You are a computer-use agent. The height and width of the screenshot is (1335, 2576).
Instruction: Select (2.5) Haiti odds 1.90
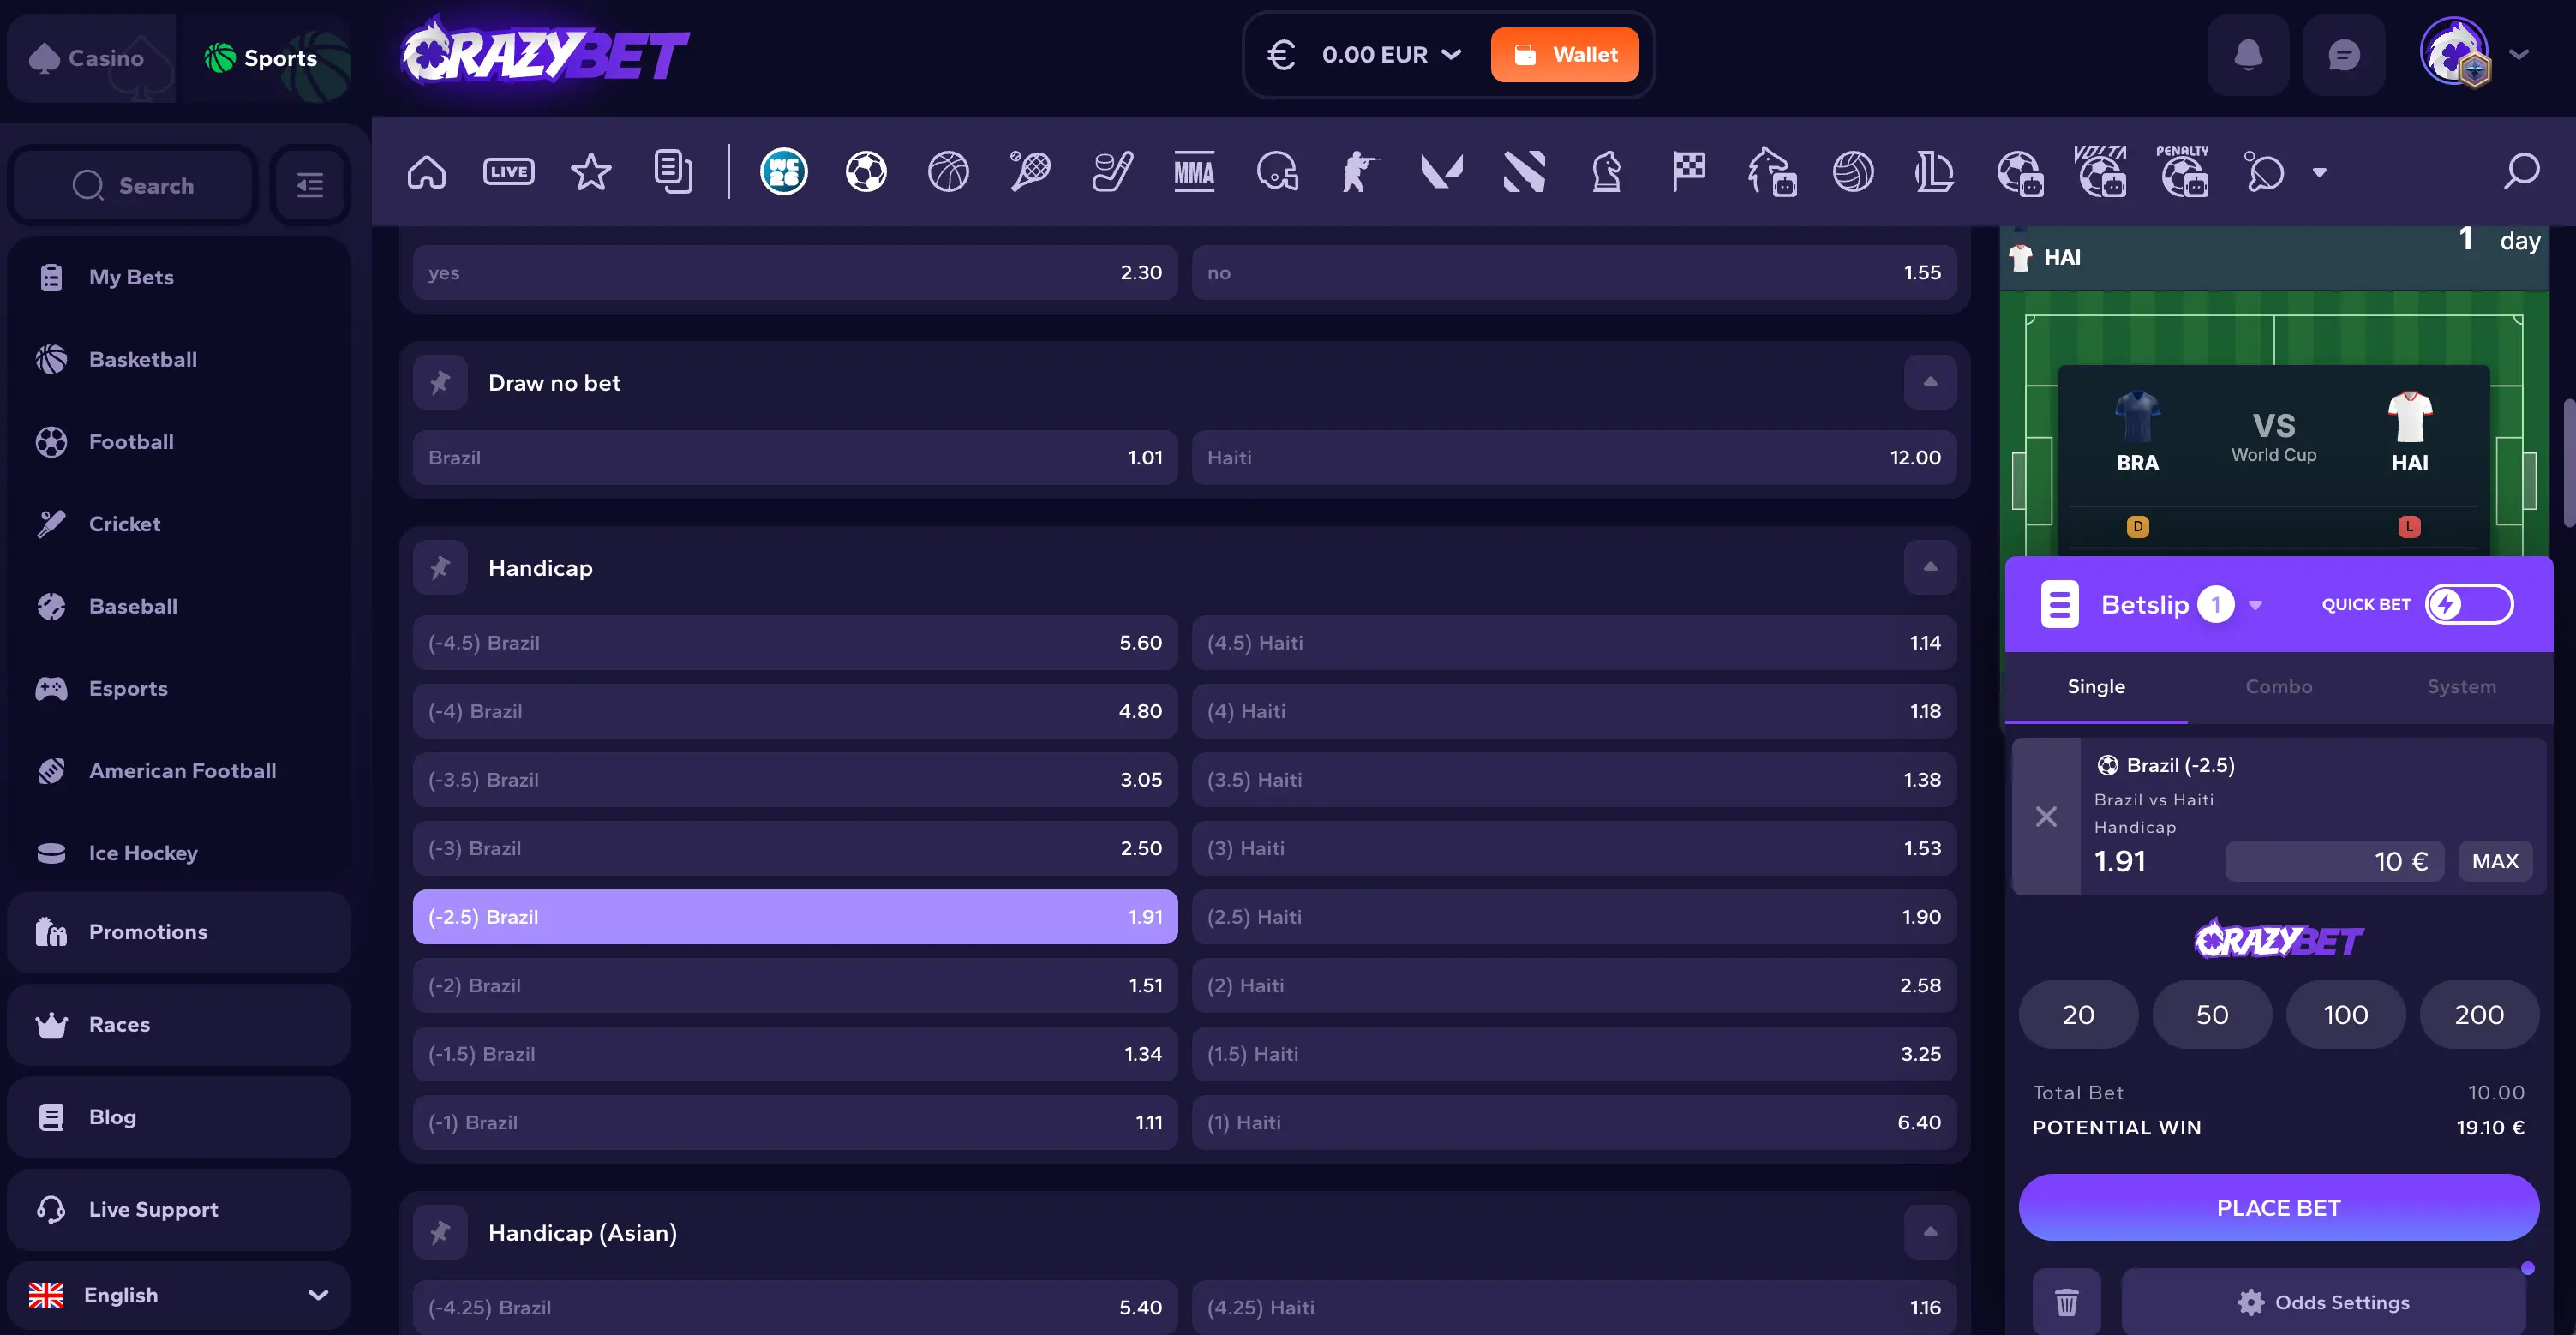pos(1574,916)
